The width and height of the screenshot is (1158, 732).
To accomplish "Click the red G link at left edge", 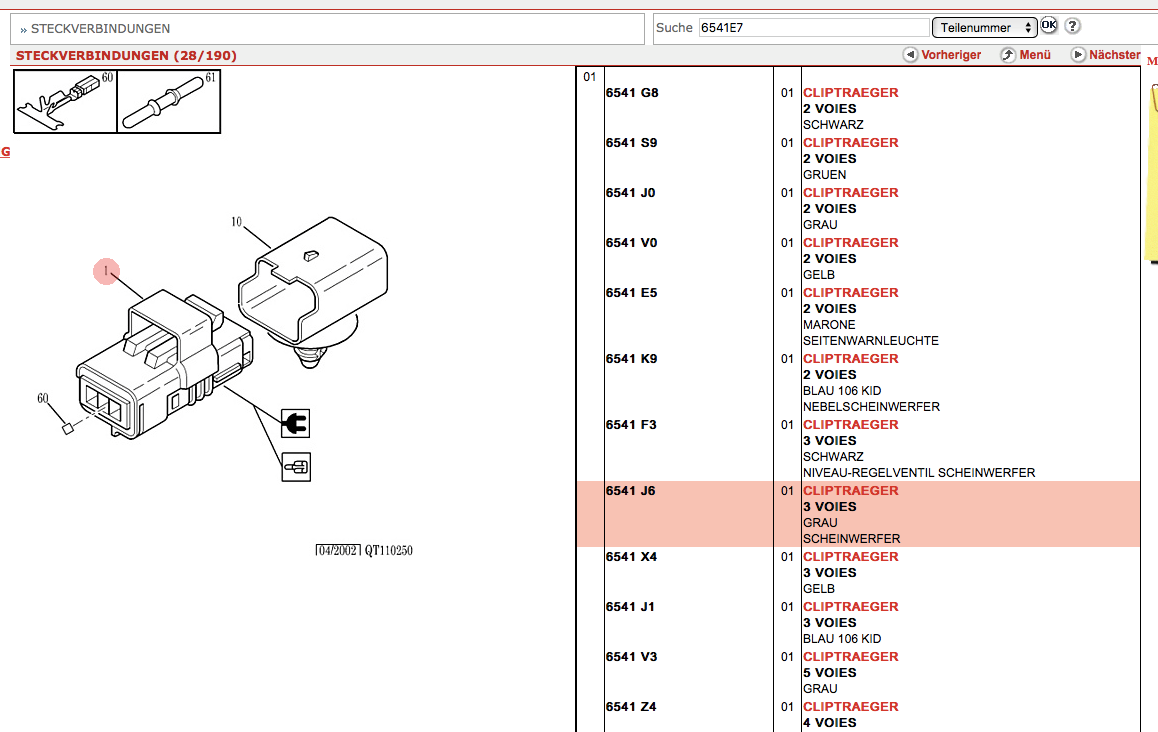I will click(5, 151).
